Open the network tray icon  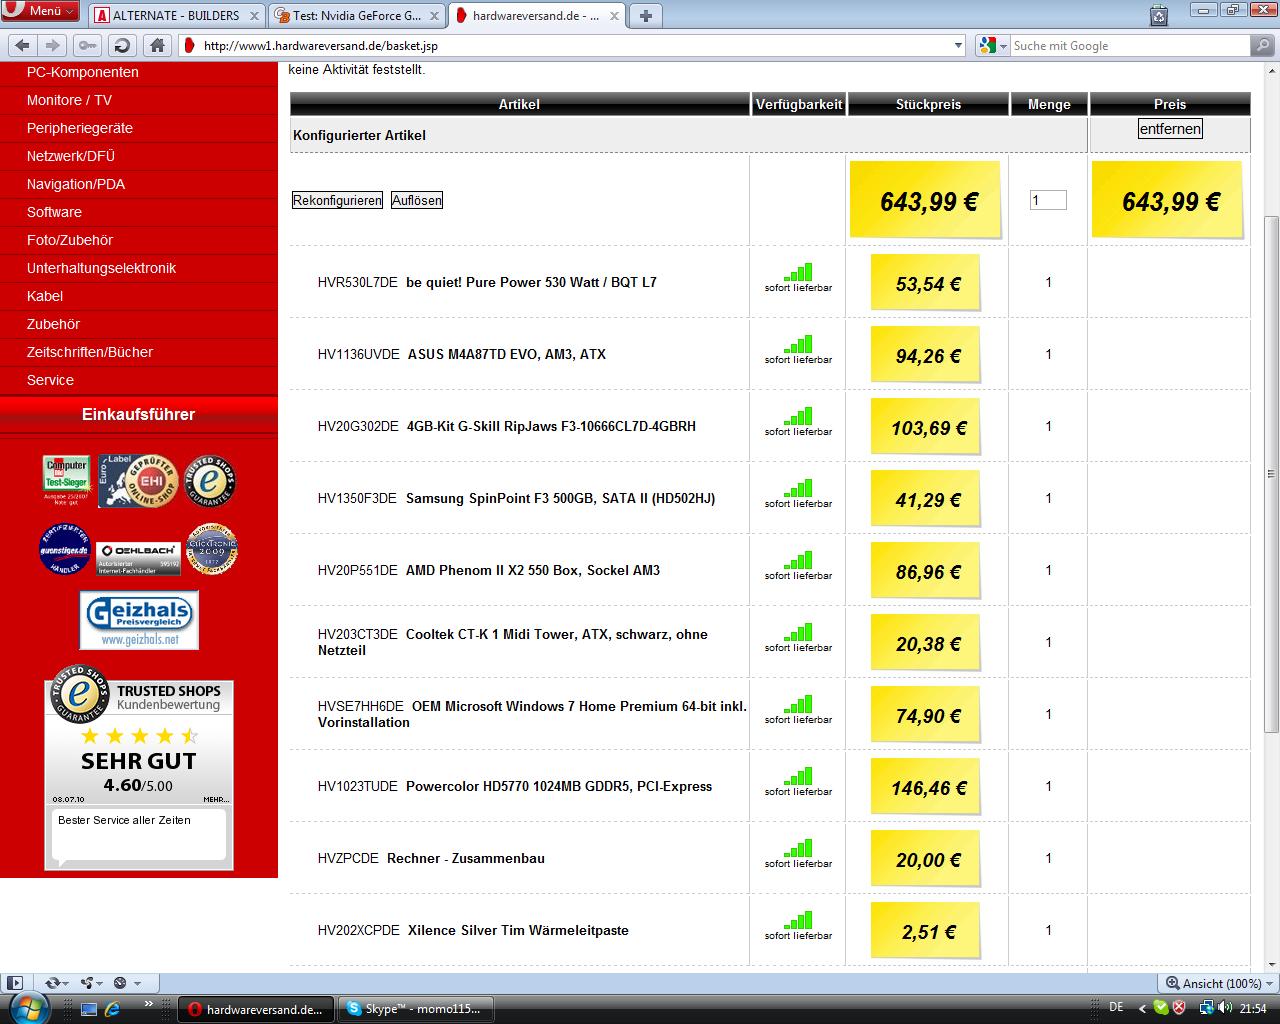pos(1207,1008)
